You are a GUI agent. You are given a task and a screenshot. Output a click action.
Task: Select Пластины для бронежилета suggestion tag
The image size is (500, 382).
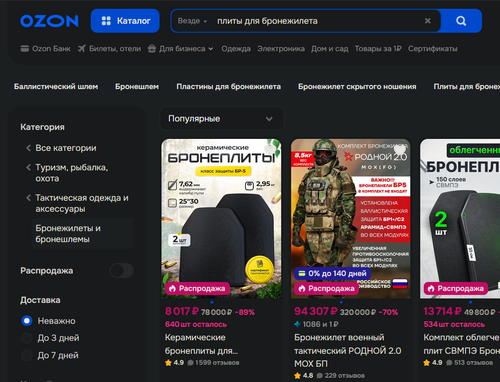pyautogui.click(x=229, y=87)
